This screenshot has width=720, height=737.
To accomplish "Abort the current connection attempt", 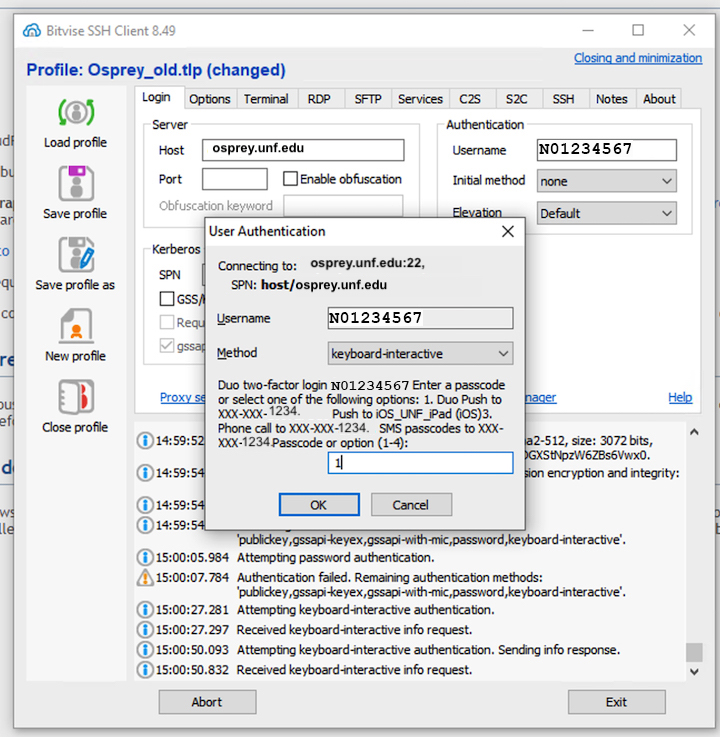I will pyautogui.click(x=207, y=702).
